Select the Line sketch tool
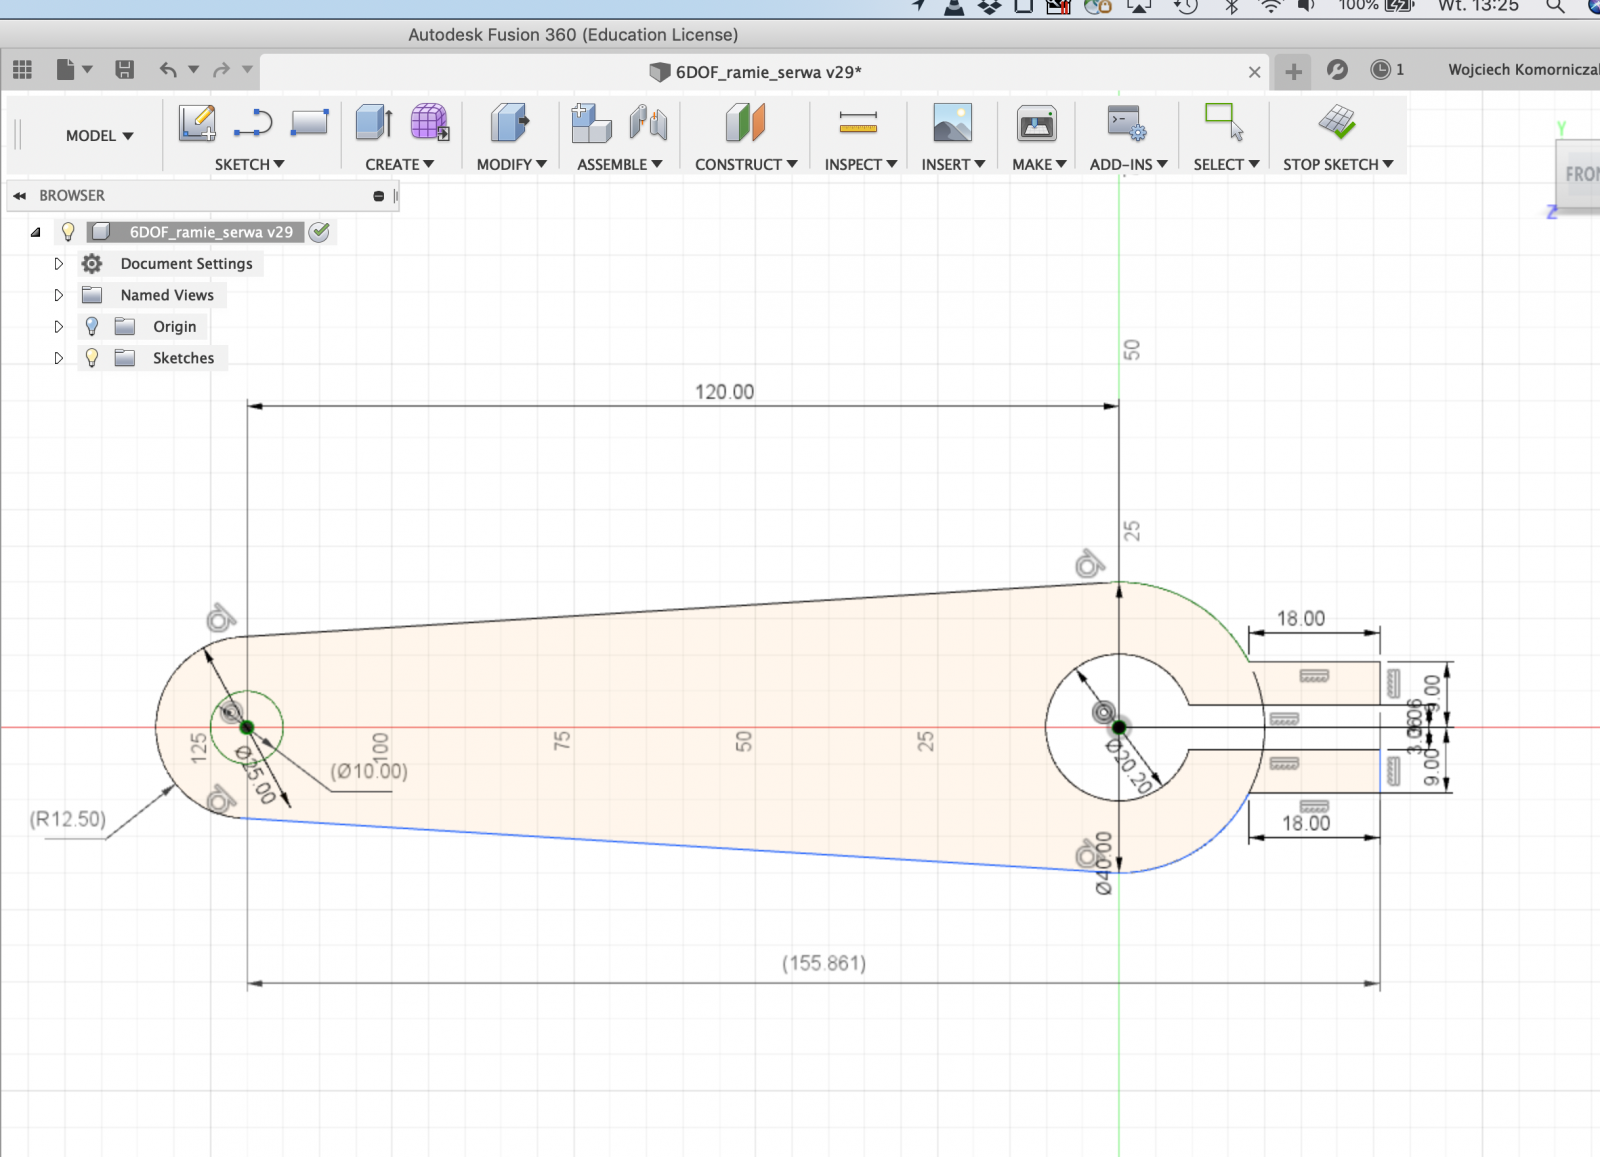The image size is (1600, 1157). [x=253, y=123]
